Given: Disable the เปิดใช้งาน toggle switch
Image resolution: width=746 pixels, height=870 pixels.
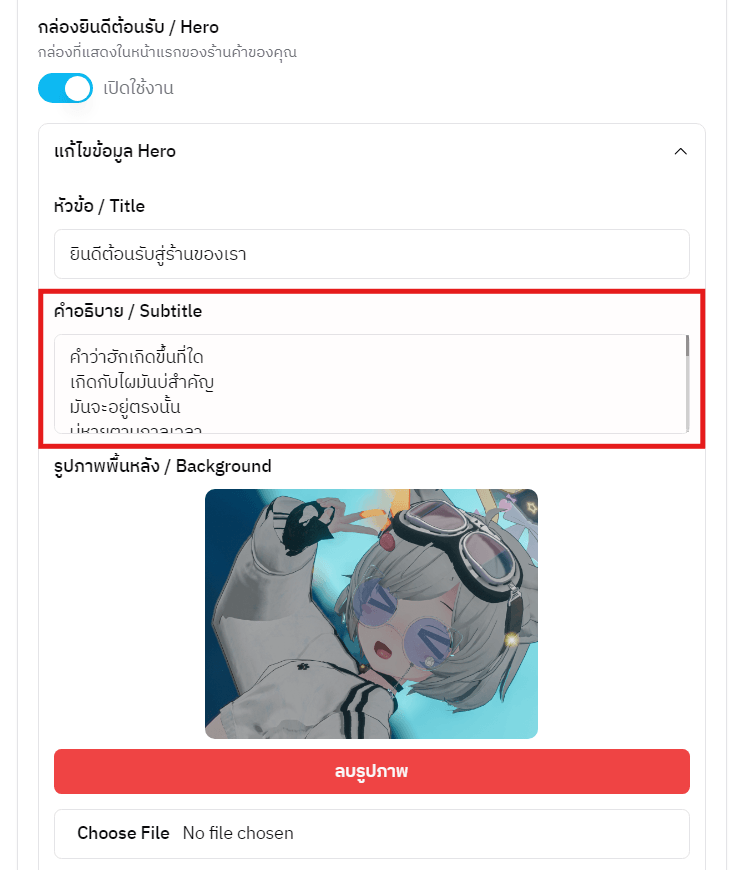Looking at the screenshot, I should 65,88.
